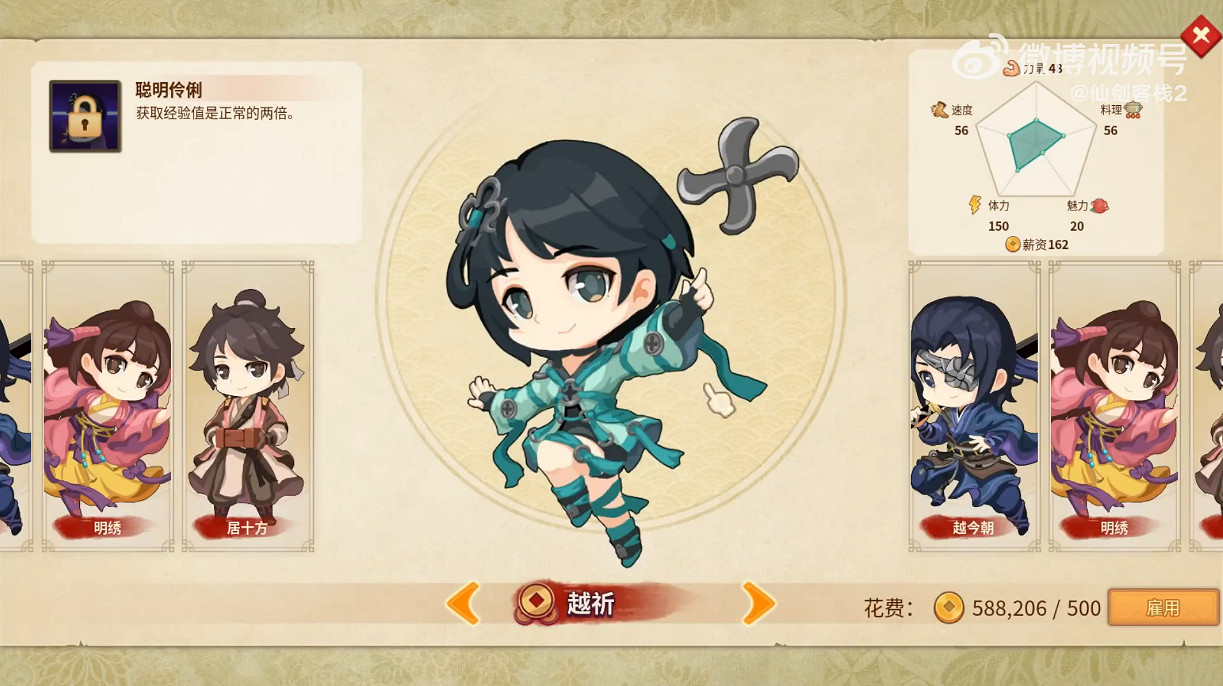The image size is (1223, 686).
Task: Click the charm 魅力 stat icon
Action: click(1100, 206)
